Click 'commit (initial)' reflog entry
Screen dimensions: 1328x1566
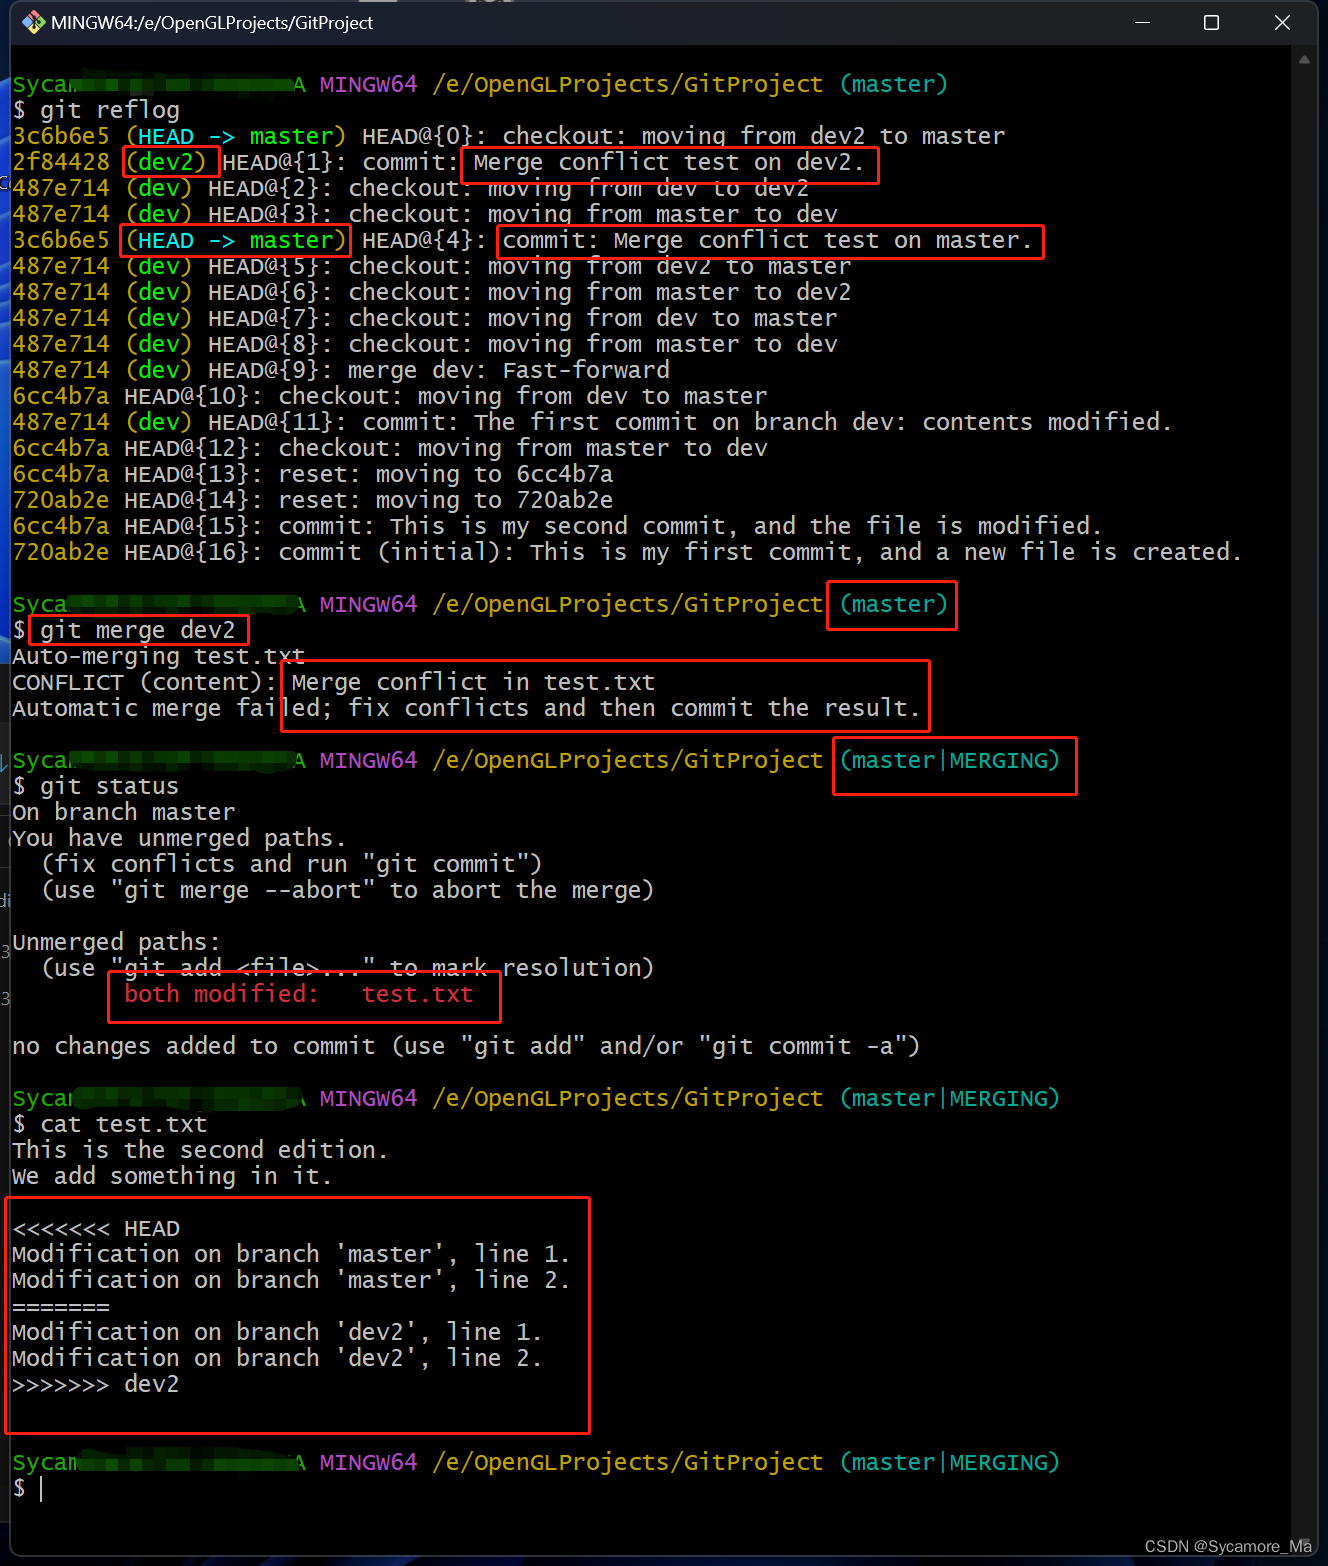(627, 552)
